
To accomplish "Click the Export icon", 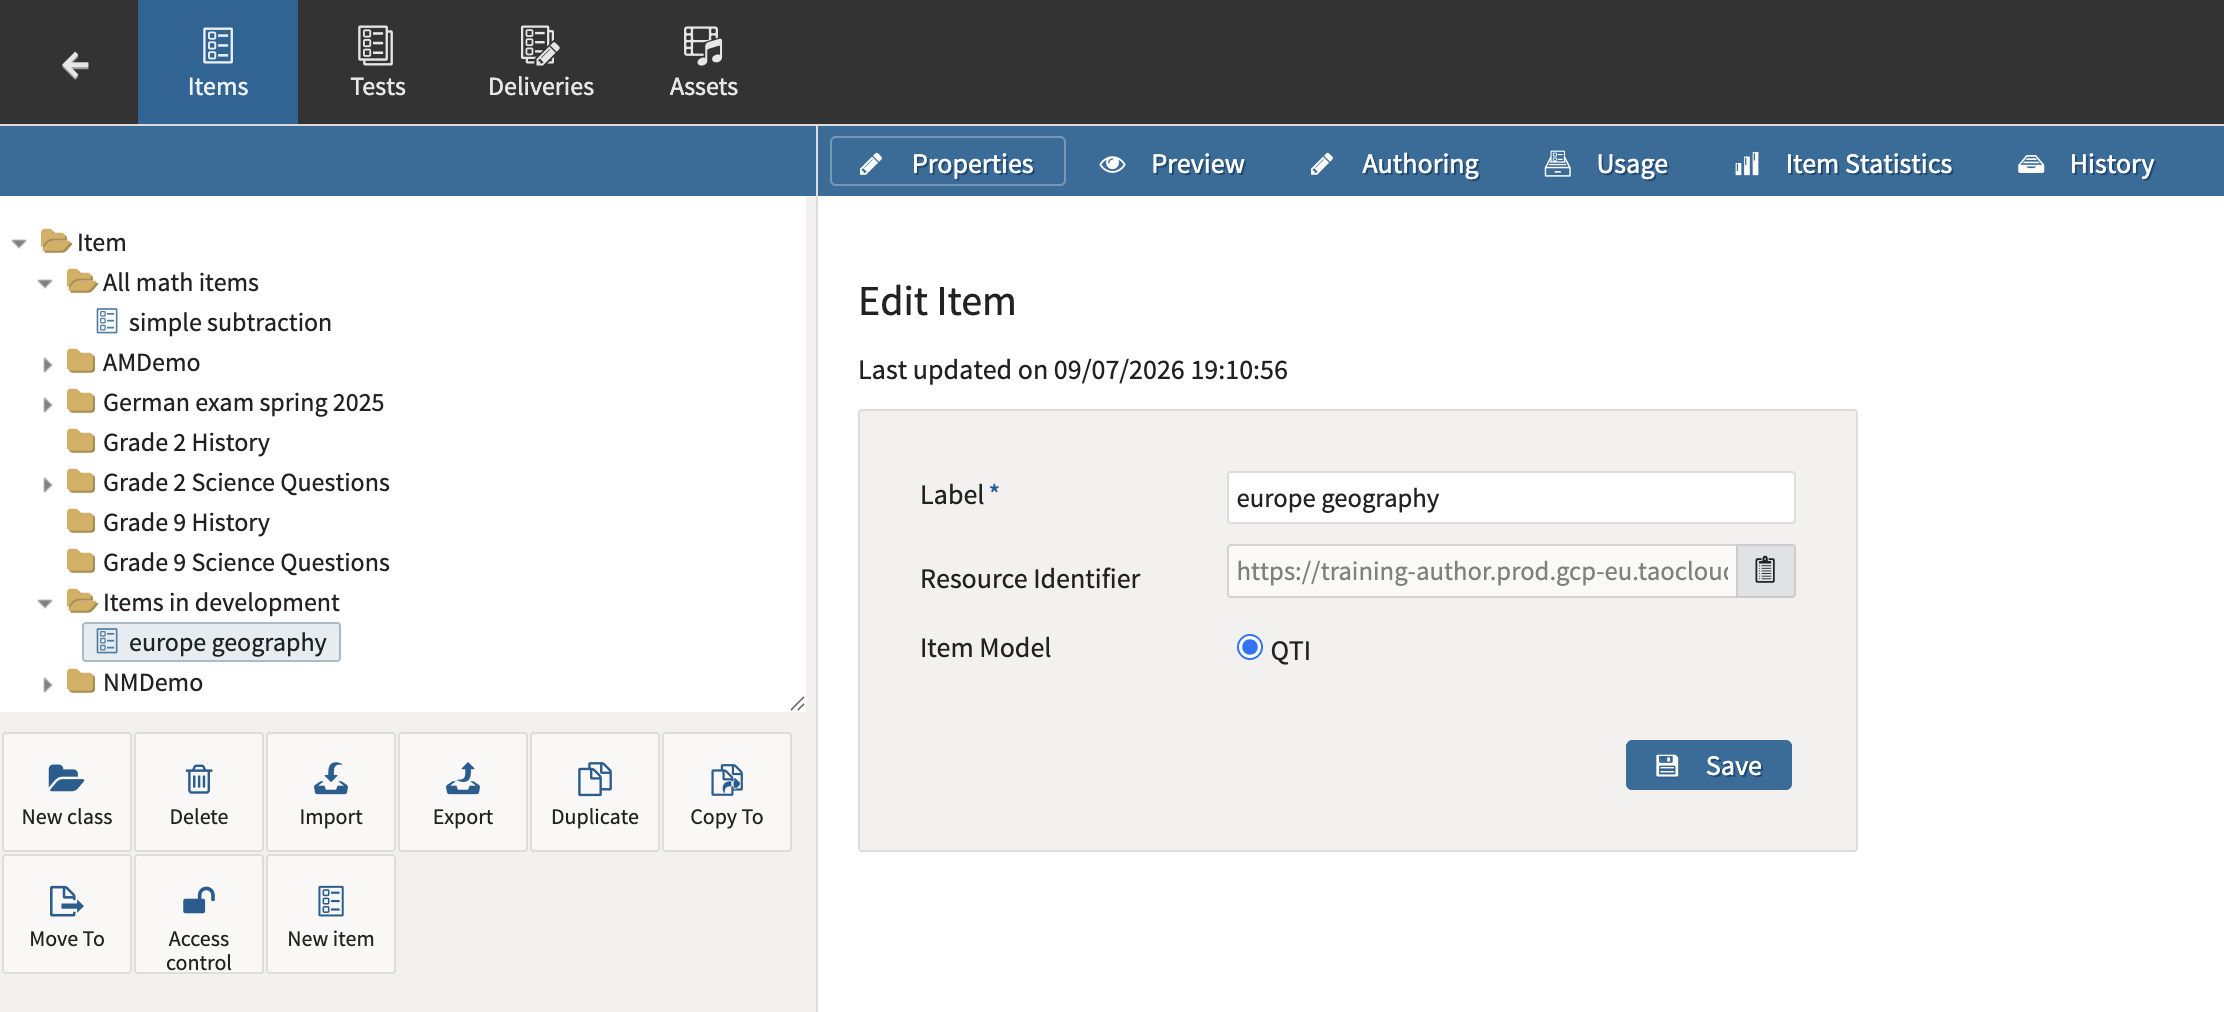I will click(x=463, y=778).
